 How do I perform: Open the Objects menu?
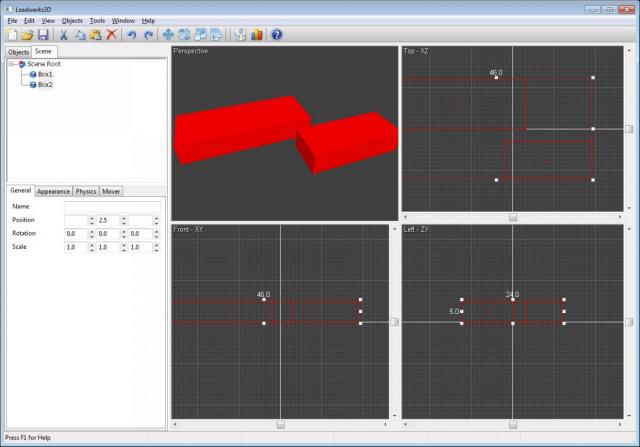pyautogui.click(x=72, y=20)
